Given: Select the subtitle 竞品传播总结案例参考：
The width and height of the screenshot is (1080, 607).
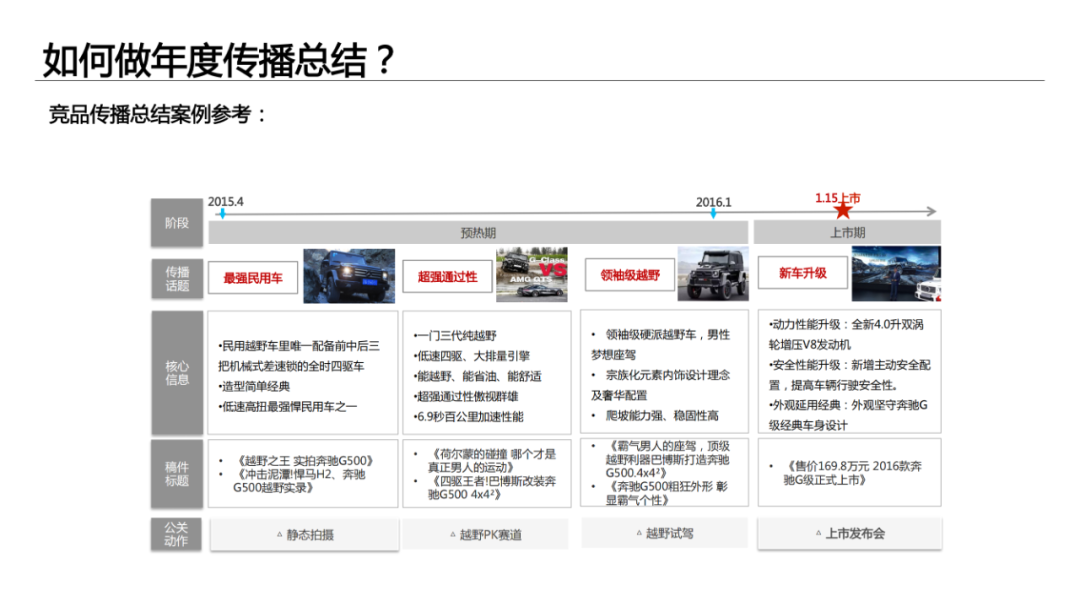Looking at the screenshot, I should click(x=158, y=114).
